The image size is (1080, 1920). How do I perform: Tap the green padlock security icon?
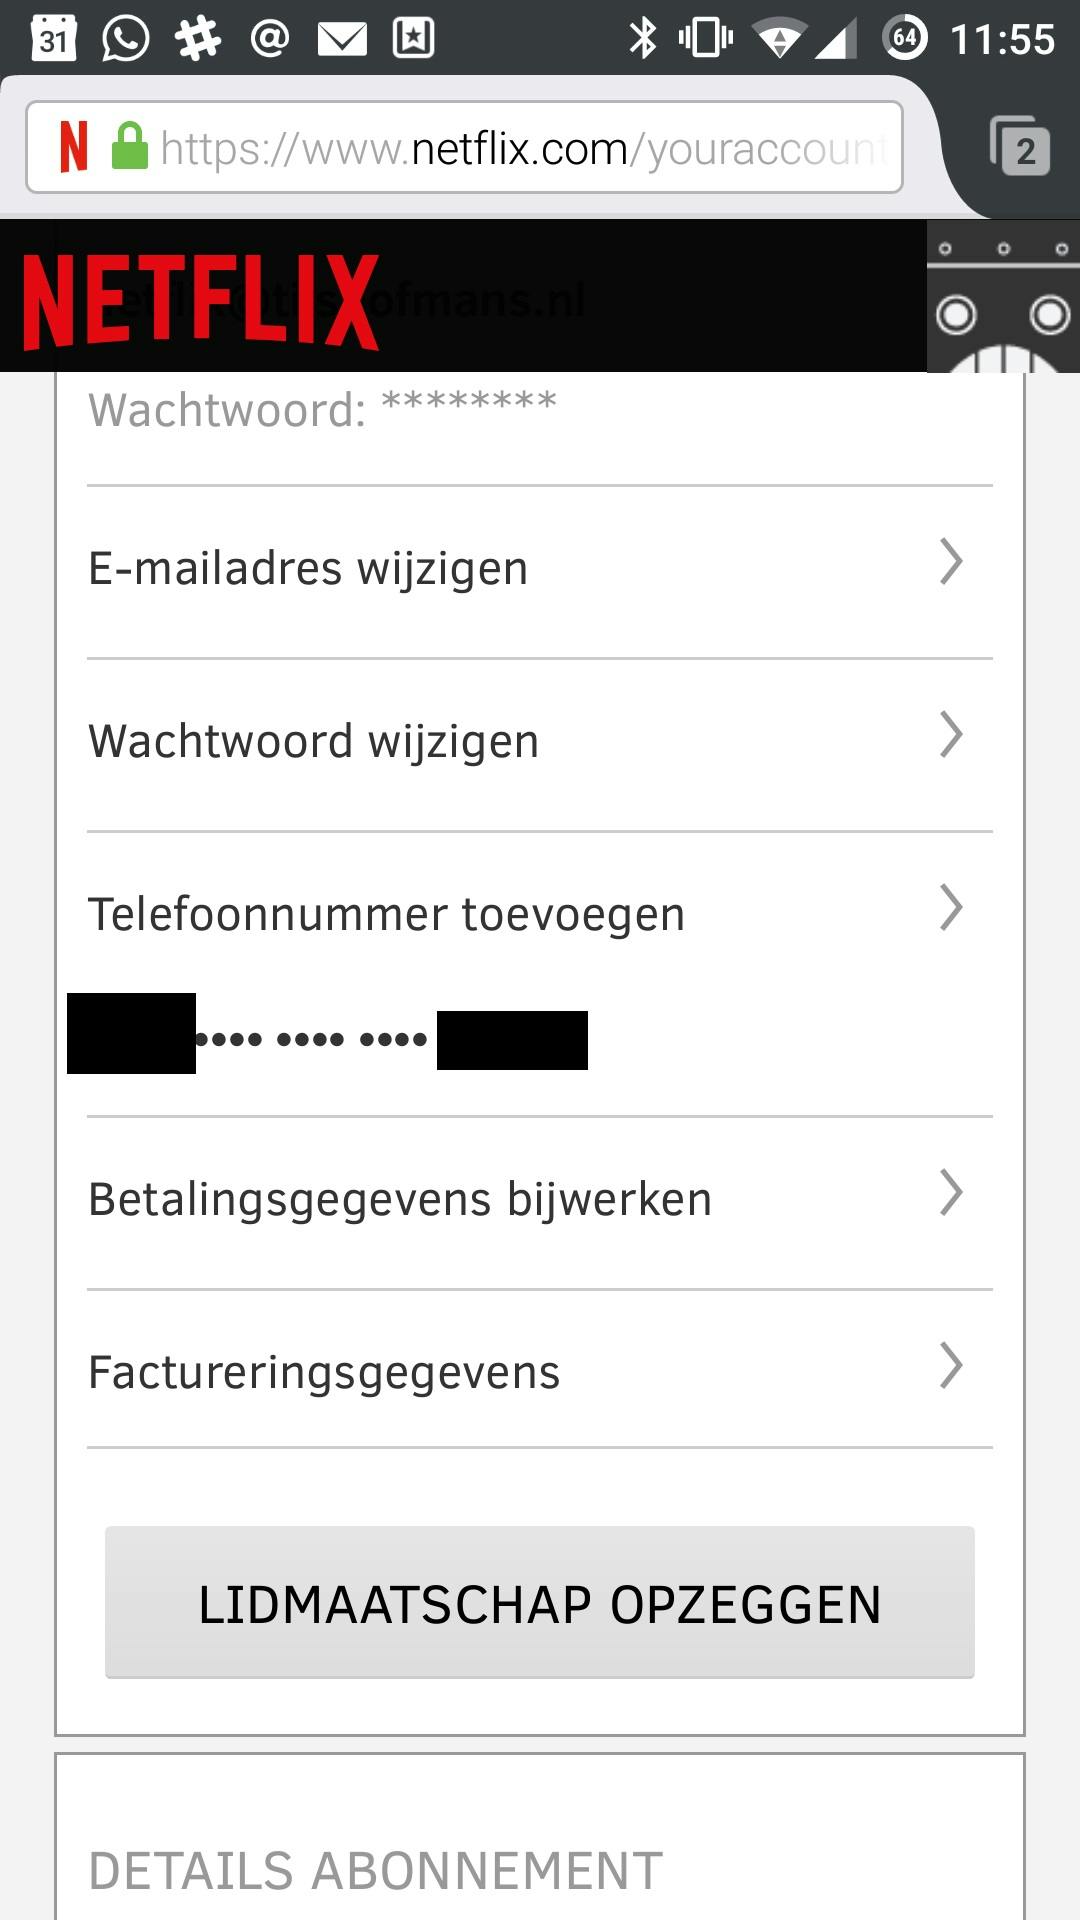pos(130,146)
